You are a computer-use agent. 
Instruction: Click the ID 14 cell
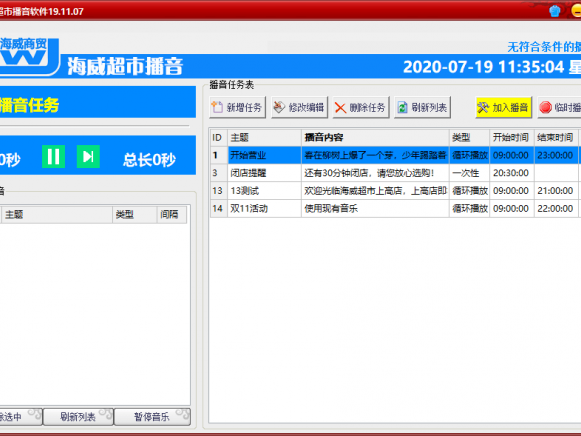click(218, 209)
